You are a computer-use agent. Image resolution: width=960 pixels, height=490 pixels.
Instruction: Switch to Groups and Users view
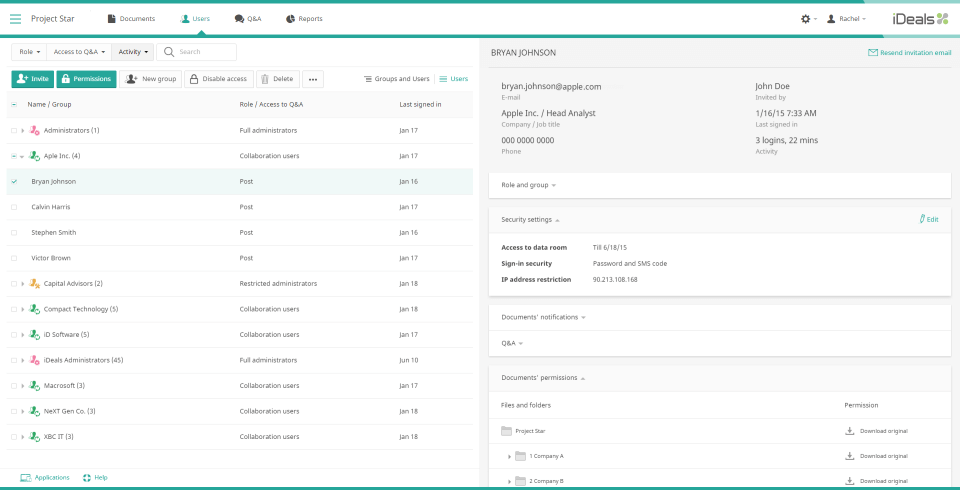pos(396,79)
